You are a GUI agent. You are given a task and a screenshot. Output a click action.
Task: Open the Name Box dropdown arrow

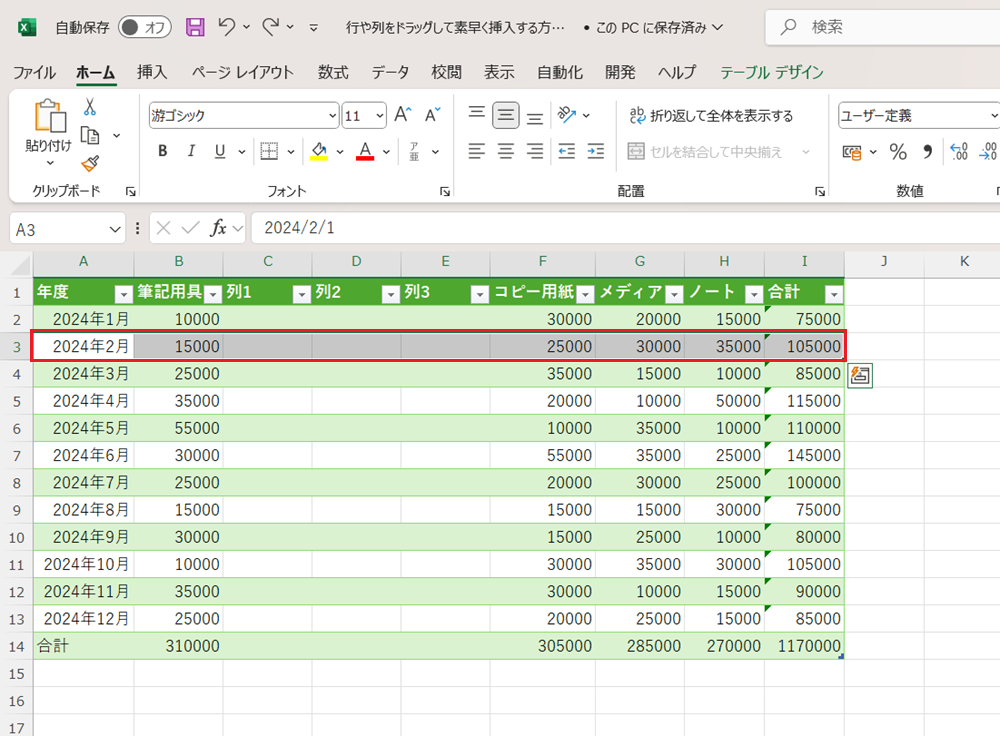115,229
